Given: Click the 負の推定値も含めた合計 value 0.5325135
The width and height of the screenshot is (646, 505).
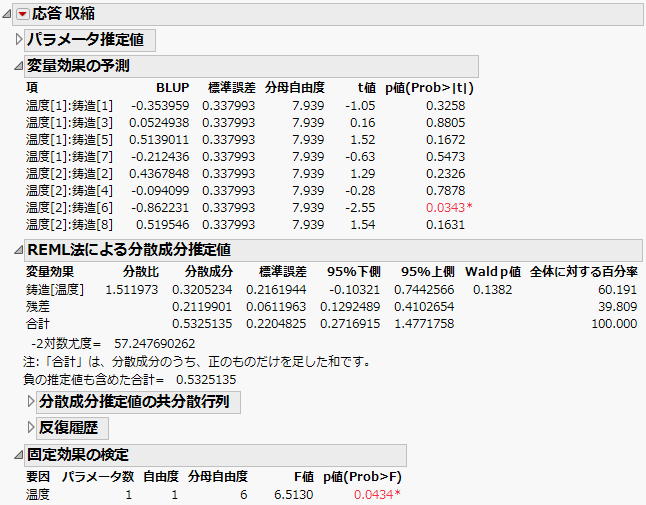Looking at the screenshot, I should click(x=206, y=380).
